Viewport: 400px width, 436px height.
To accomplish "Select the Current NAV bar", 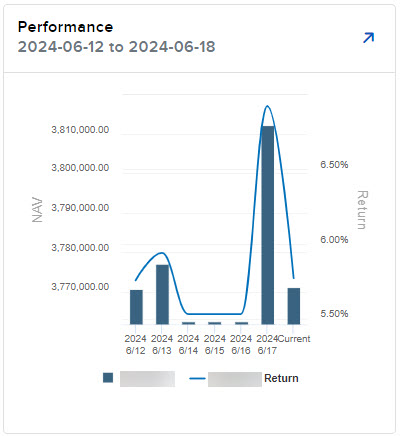I will tap(294, 306).
